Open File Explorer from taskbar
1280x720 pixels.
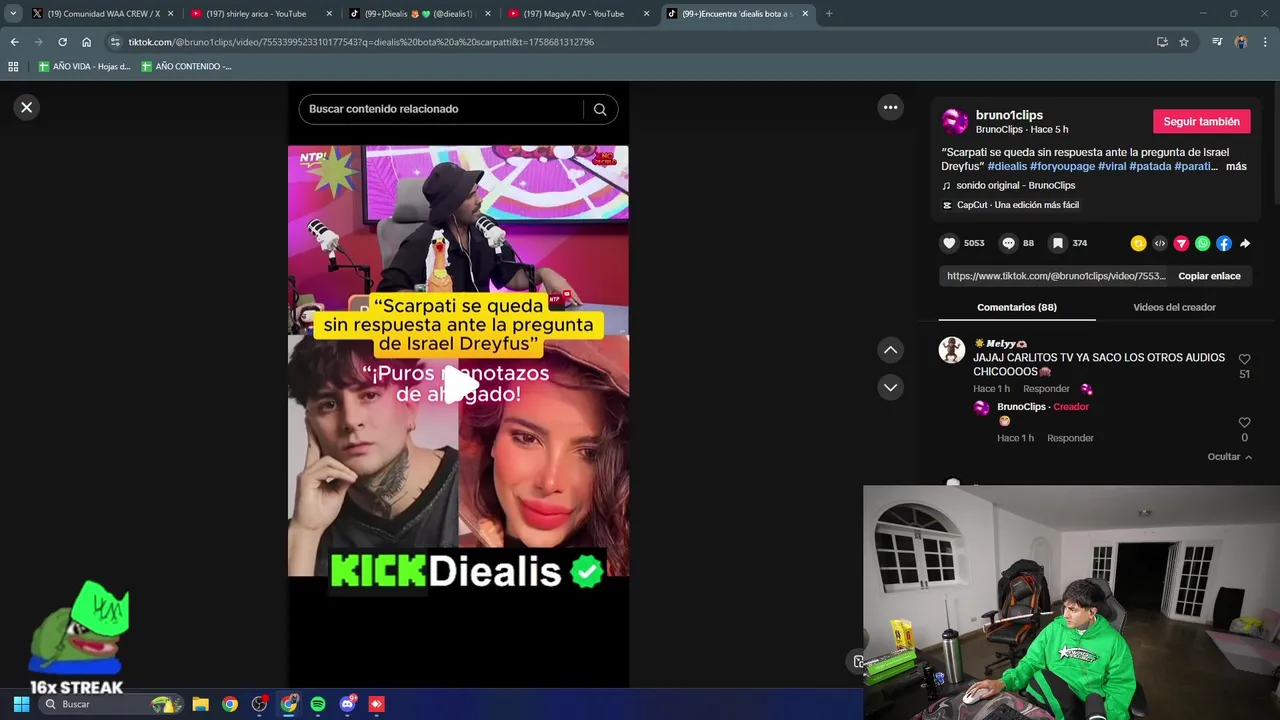point(200,704)
